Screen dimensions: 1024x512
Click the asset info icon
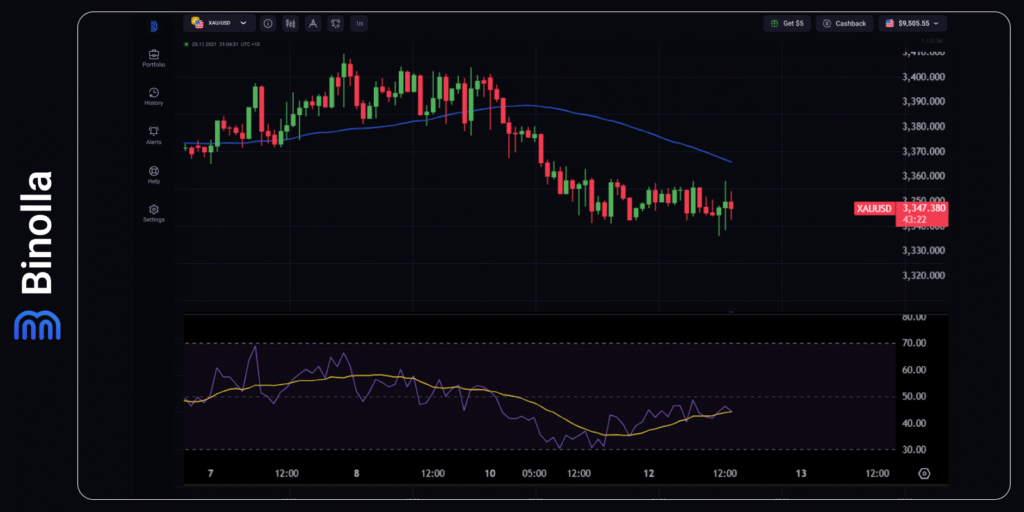click(268, 23)
